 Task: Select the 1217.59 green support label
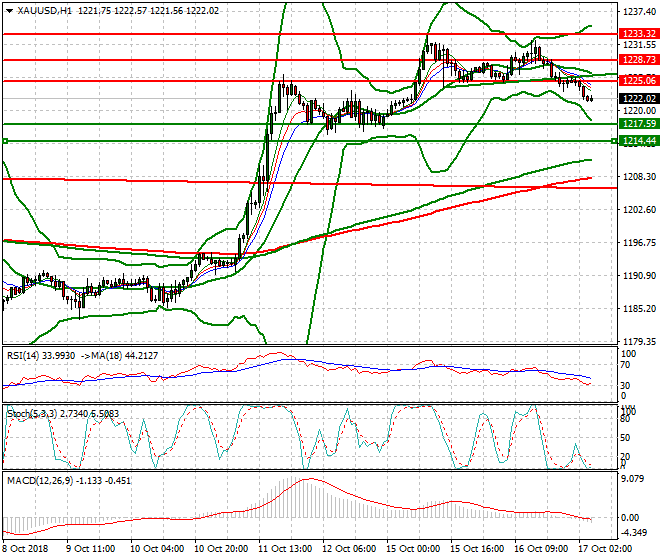point(639,124)
